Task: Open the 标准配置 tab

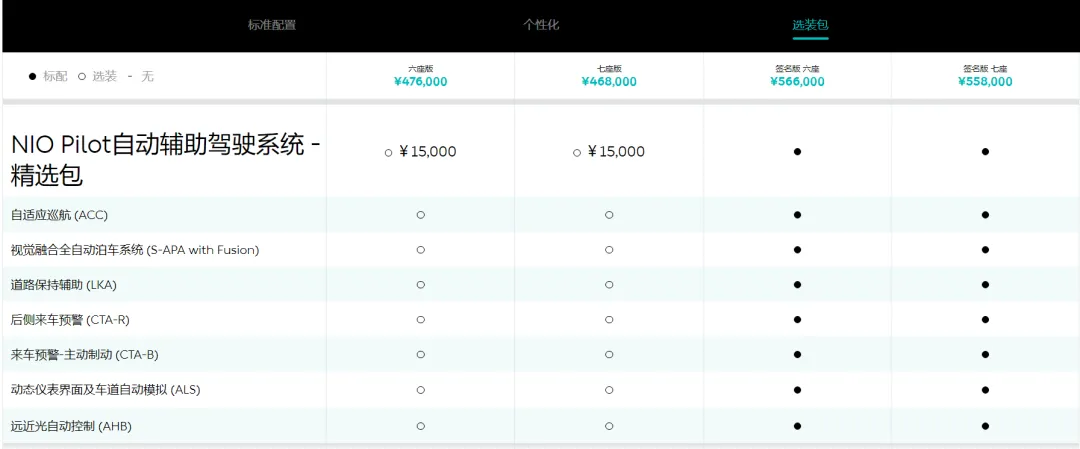Action: click(272, 25)
